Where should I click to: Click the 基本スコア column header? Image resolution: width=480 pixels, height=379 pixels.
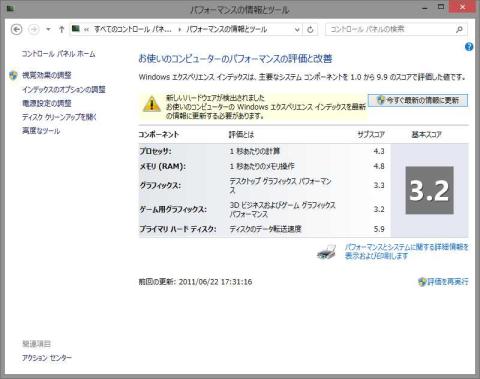click(x=427, y=135)
